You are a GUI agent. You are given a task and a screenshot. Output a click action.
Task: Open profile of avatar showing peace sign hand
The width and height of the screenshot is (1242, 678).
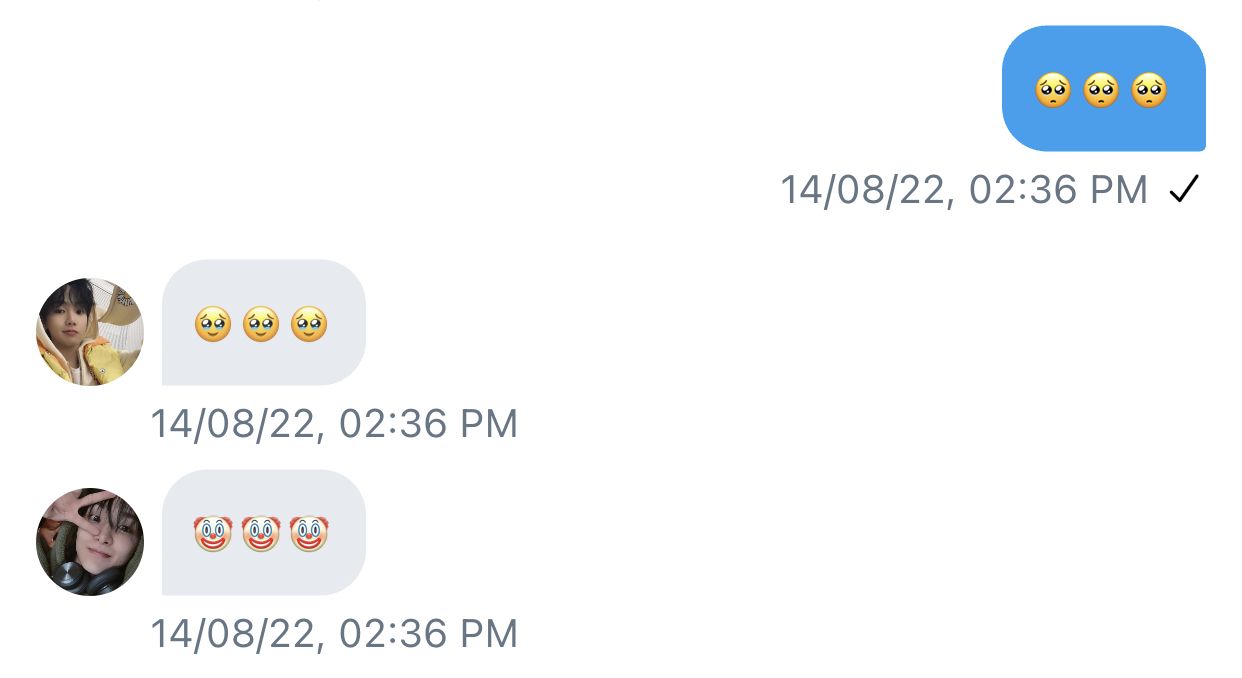point(90,542)
